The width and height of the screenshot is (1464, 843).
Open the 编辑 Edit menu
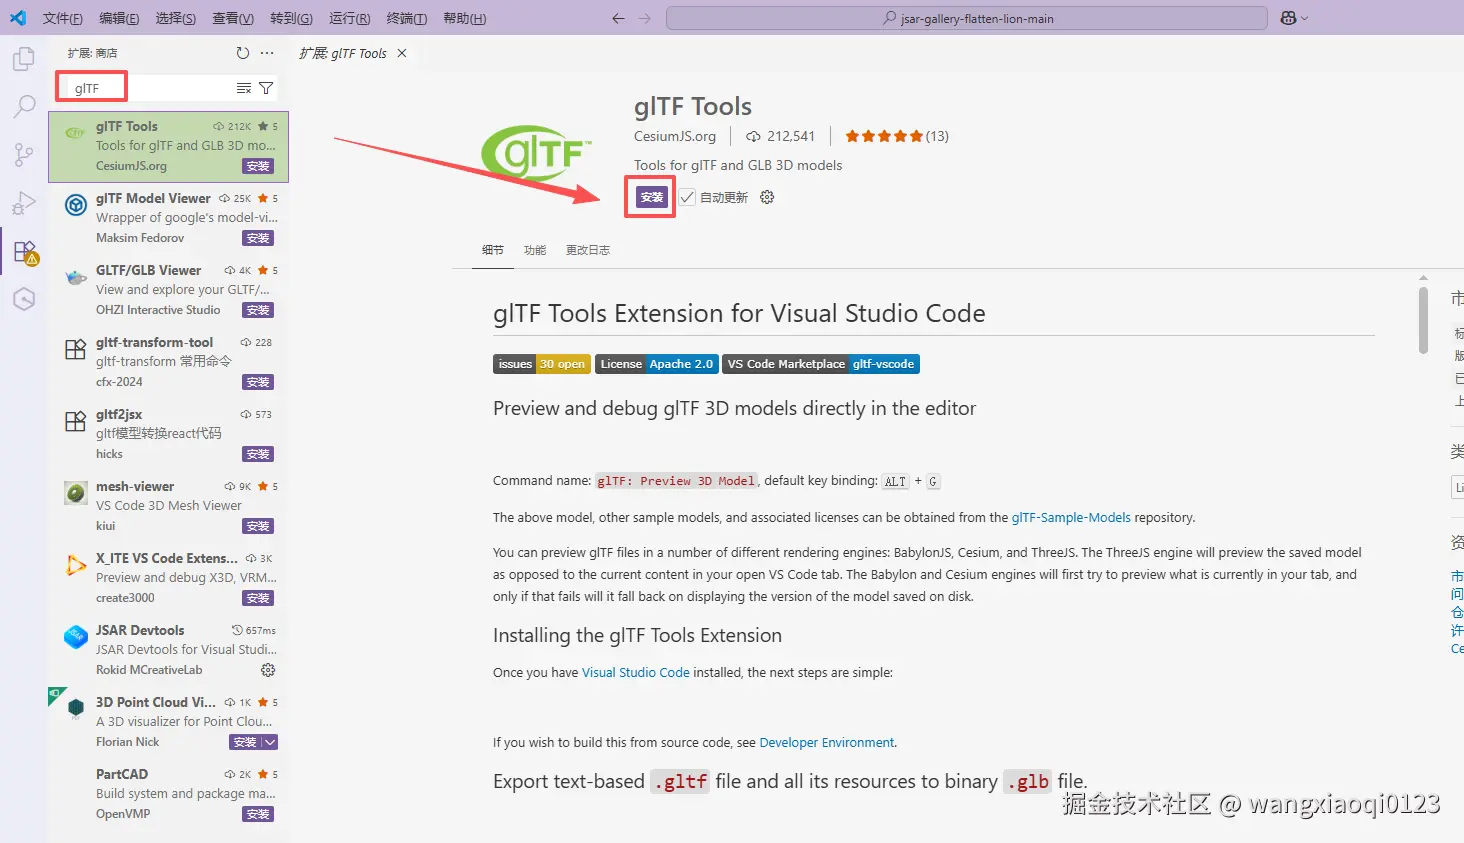119,18
